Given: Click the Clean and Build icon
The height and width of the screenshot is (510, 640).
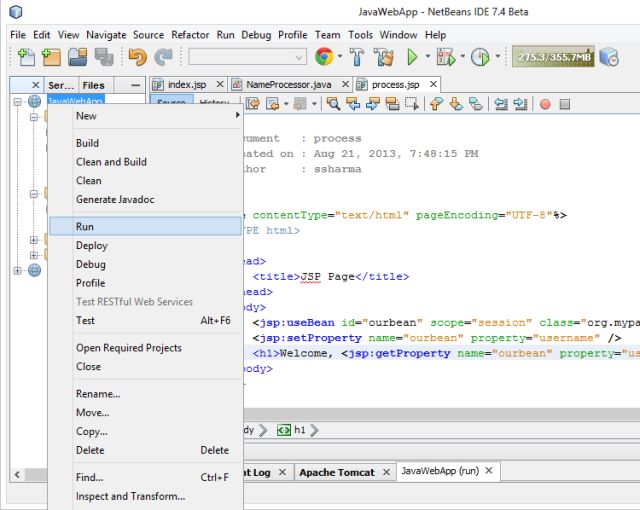Looking at the screenshot, I should pyautogui.click(x=385, y=58).
